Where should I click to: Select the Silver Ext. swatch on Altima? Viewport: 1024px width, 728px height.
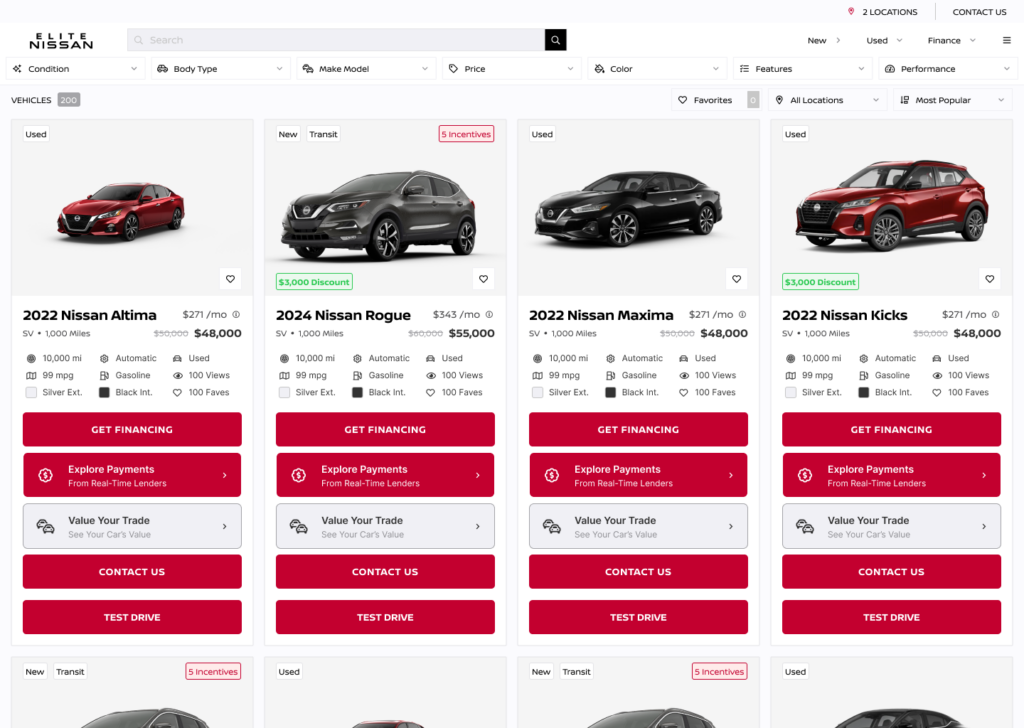click(31, 392)
